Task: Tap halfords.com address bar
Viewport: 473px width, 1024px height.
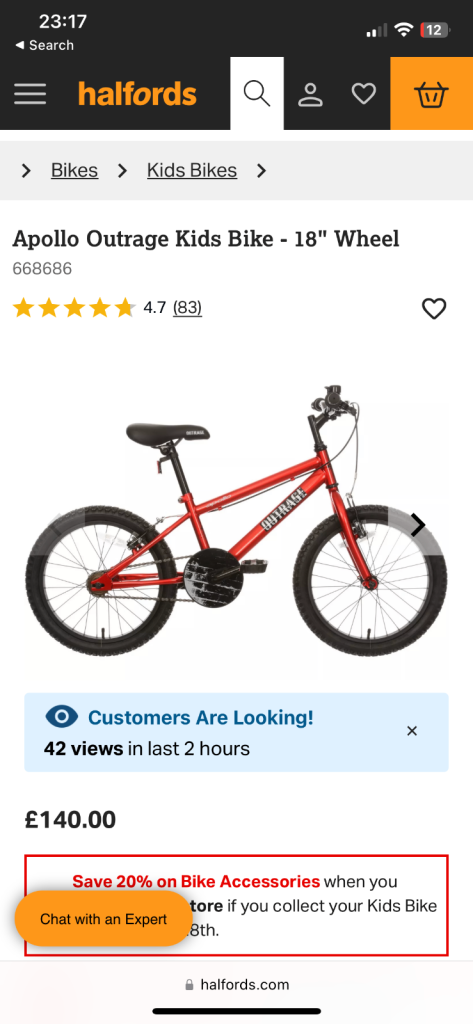Action: tap(236, 985)
